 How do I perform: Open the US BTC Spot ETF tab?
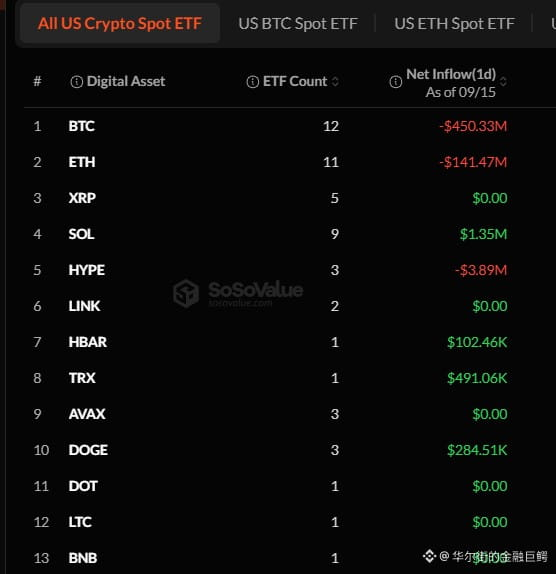(x=298, y=24)
